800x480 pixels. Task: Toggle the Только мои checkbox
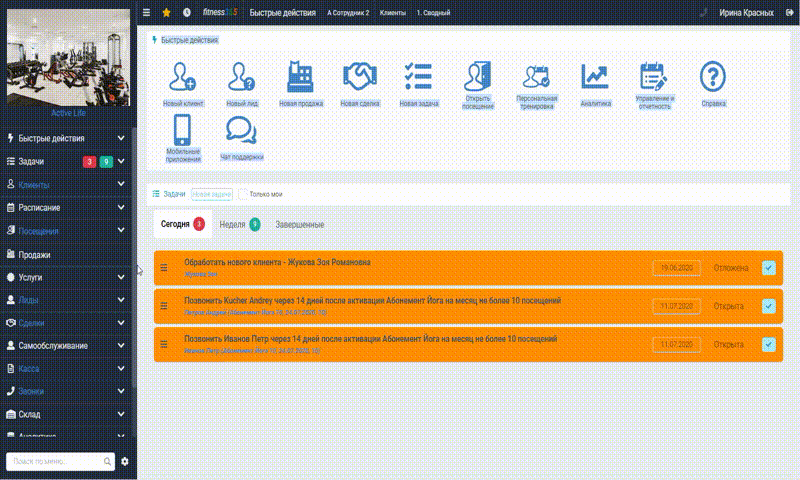tap(243, 193)
